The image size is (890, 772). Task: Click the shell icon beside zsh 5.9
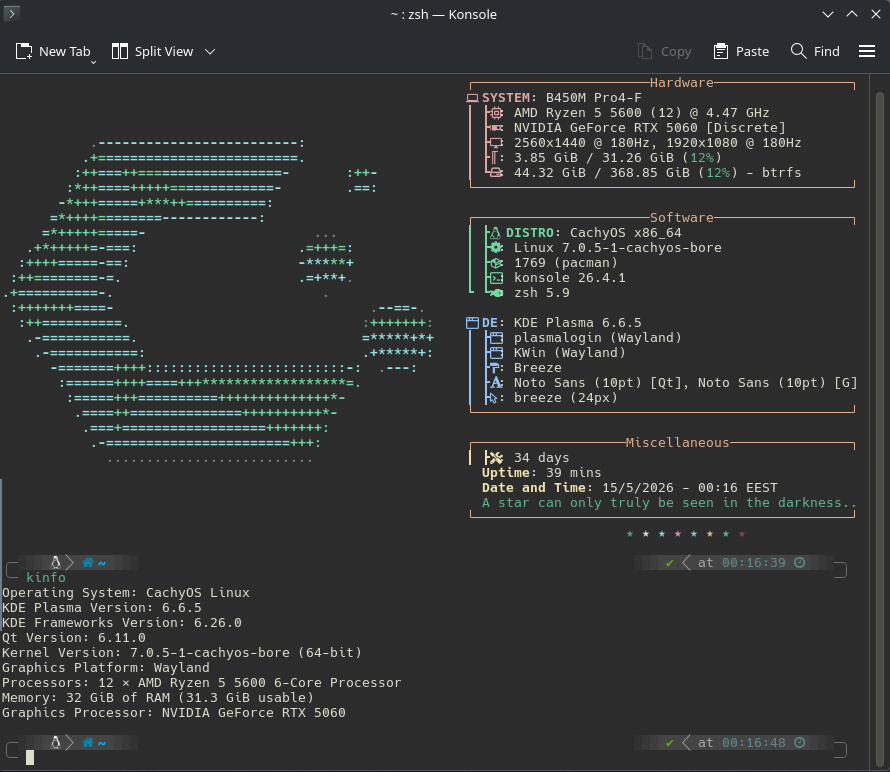[x=497, y=293]
